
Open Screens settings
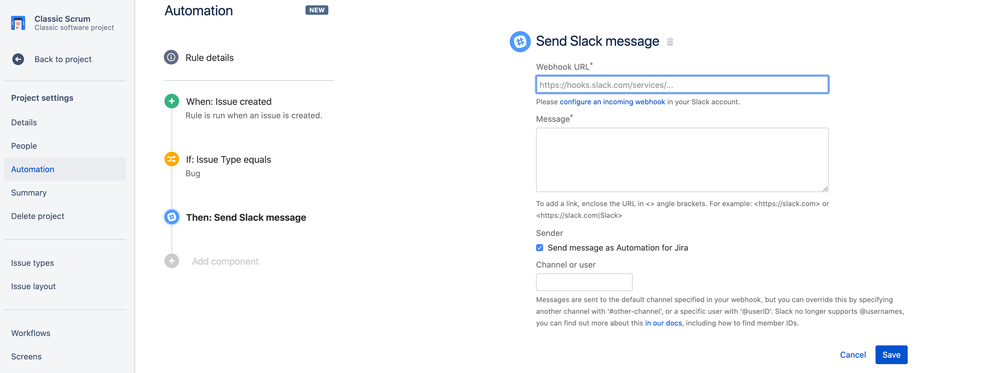(26, 356)
